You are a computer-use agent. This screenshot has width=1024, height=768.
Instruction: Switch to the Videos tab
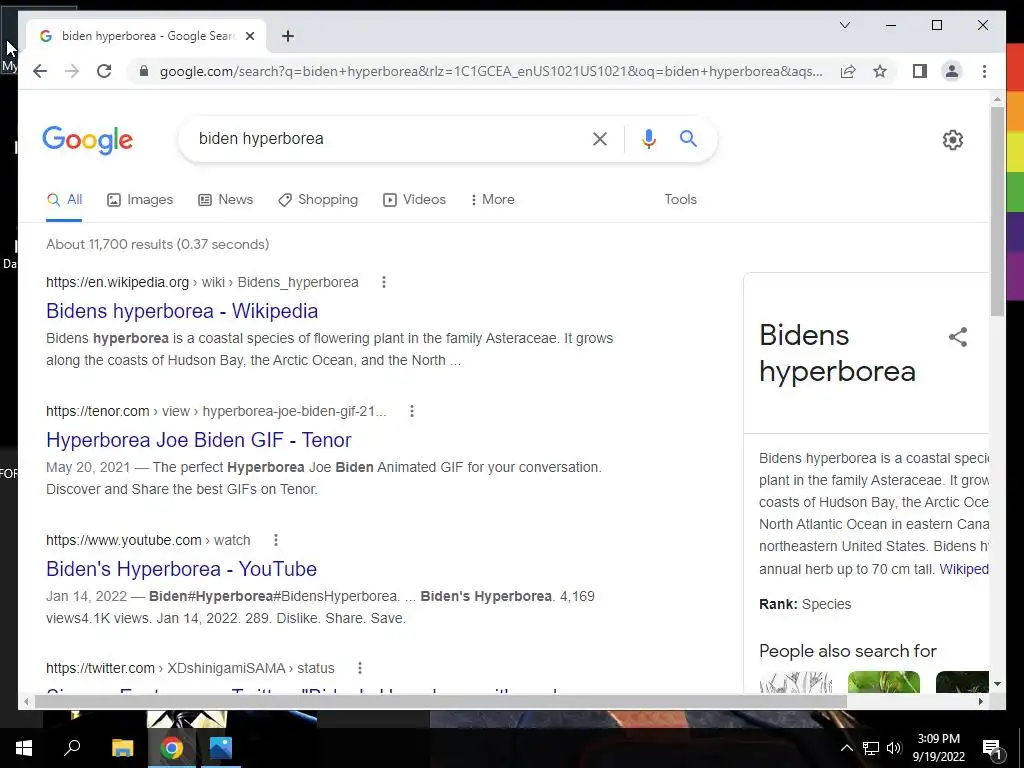(x=414, y=199)
